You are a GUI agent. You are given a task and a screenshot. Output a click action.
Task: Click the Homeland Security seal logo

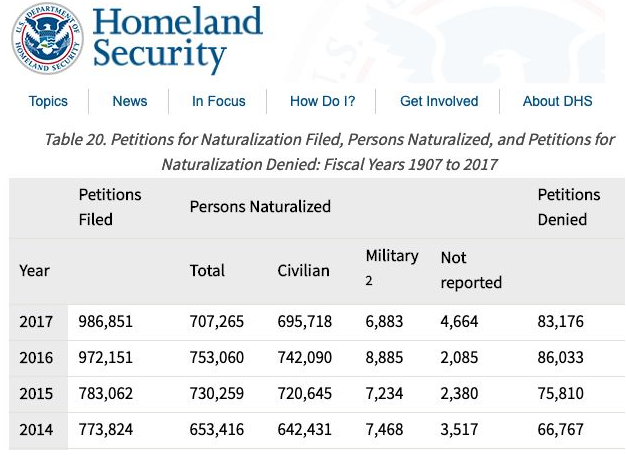click(x=47, y=39)
